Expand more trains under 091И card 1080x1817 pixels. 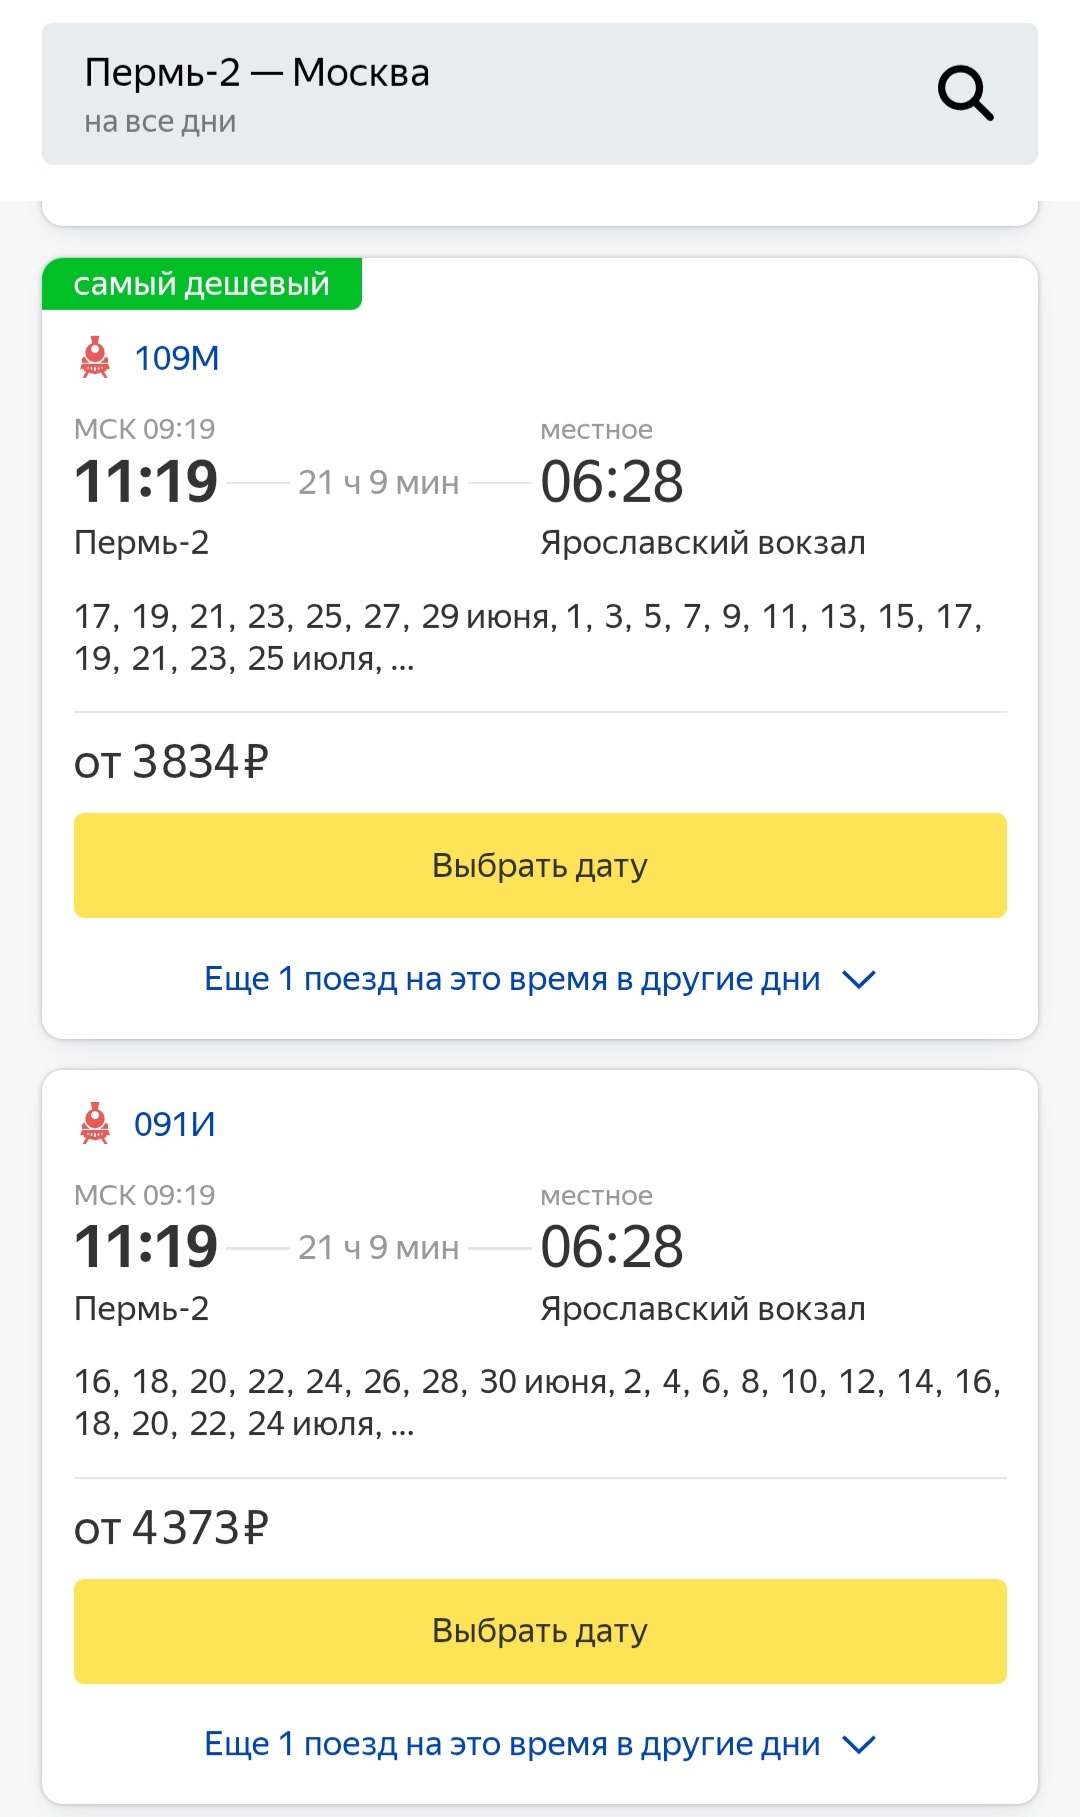click(x=512, y=1744)
